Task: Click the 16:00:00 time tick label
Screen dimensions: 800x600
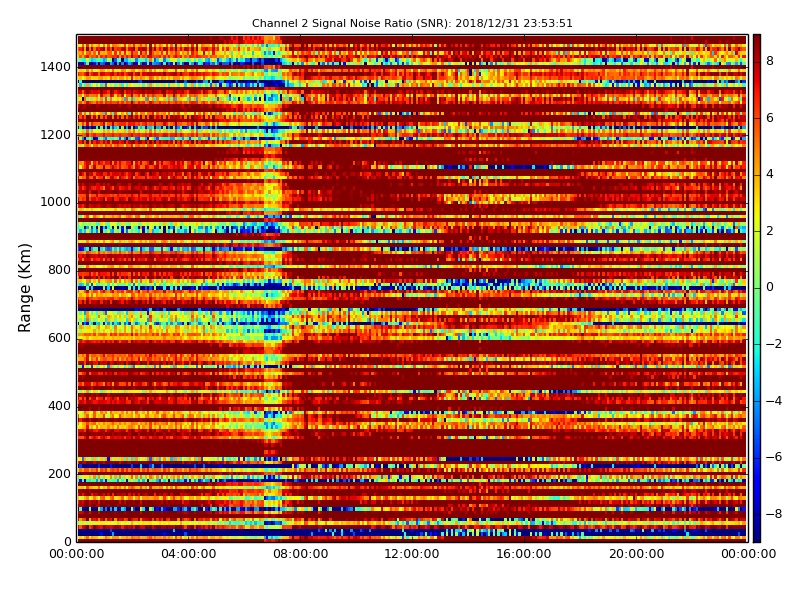Action: (524, 554)
